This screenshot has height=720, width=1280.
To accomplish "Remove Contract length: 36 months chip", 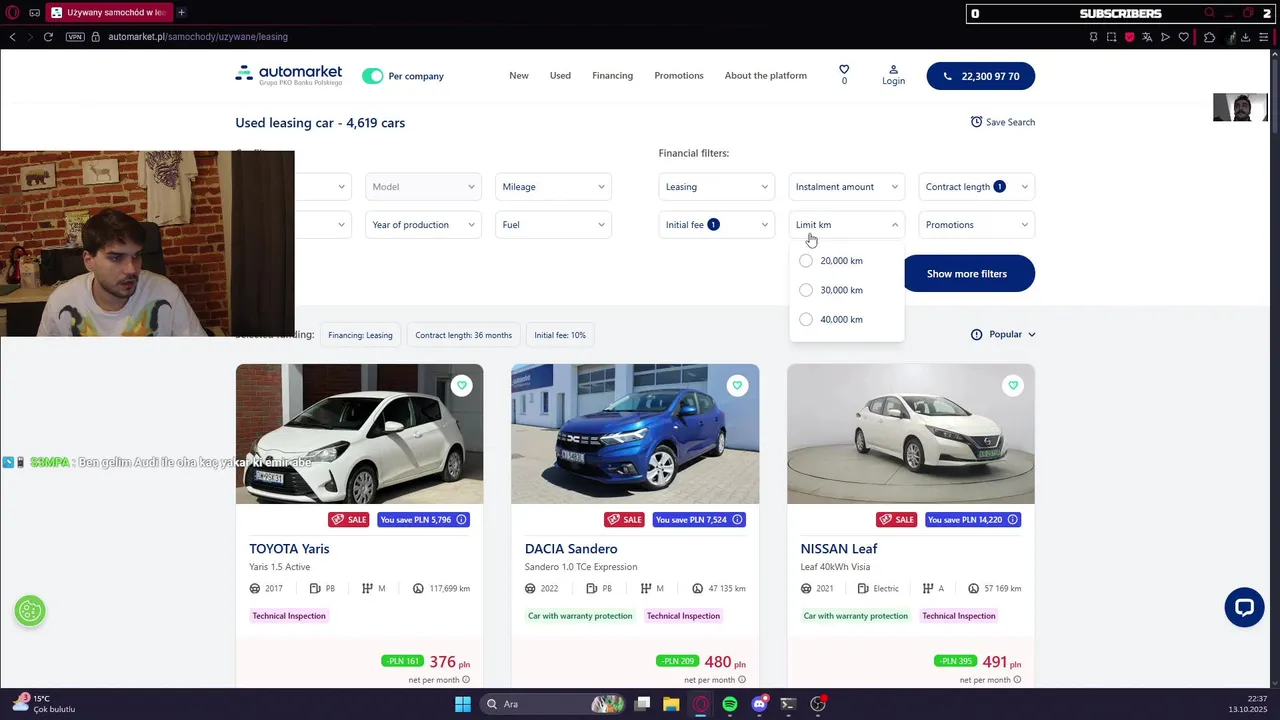I will pos(463,335).
